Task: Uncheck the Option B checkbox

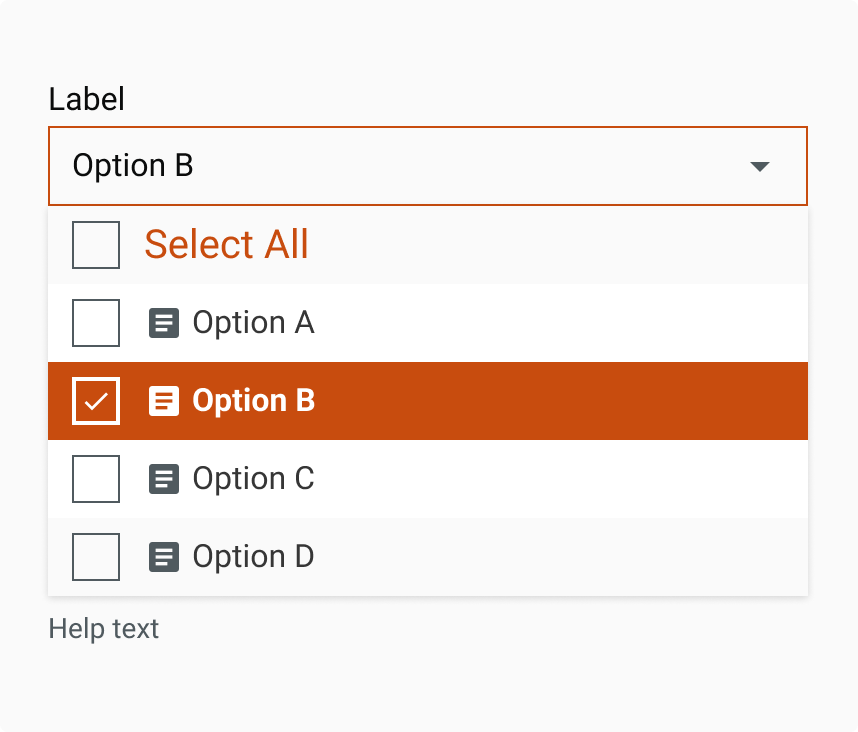Action: (96, 401)
